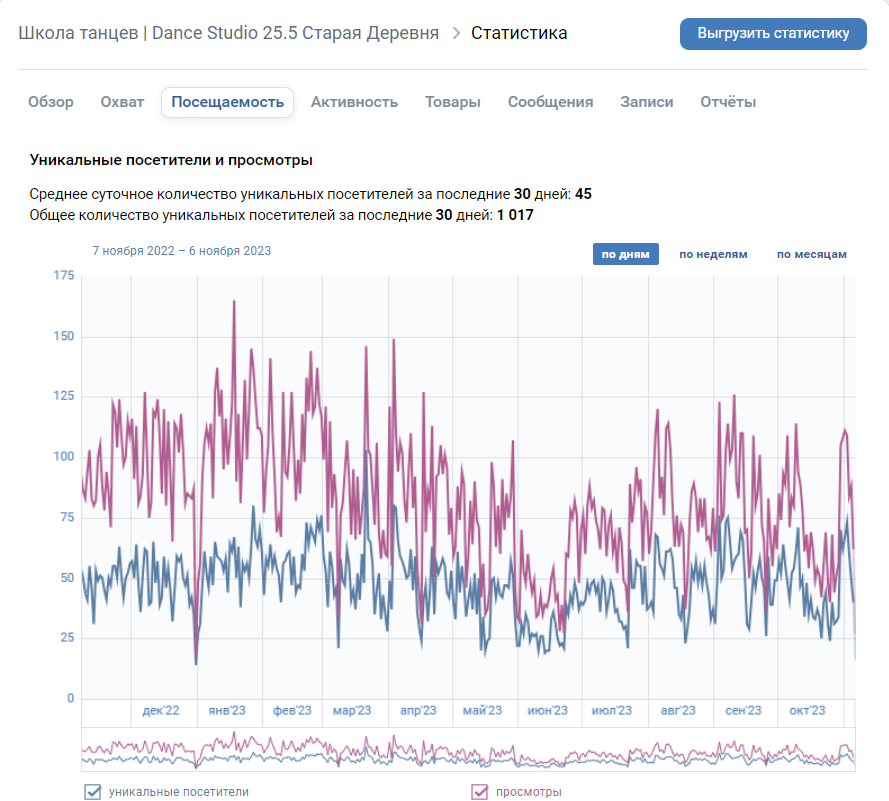This screenshot has height=801, width=889.
Task: Click "Выгрузить статистику" button
Action: coord(773,33)
